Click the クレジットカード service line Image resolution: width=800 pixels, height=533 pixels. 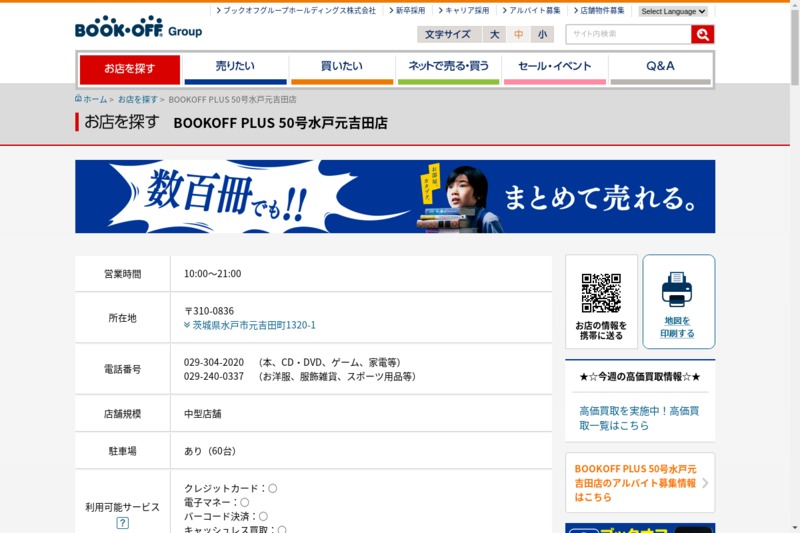tap(231, 488)
